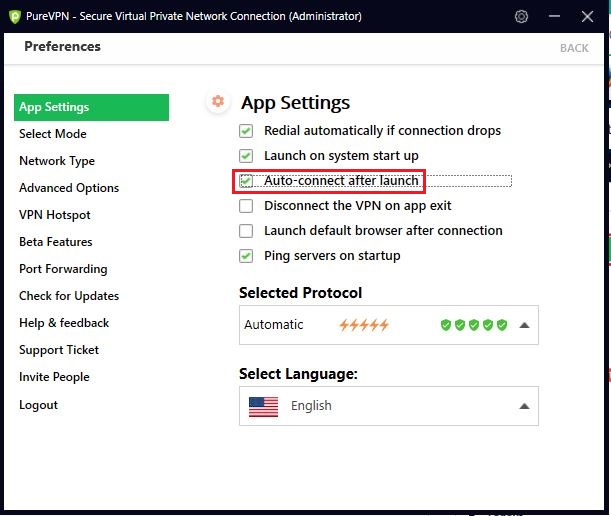611x516 pixels.
Task: Toggle Launch on system start up checkbox
Action: (x=246, y=156)
